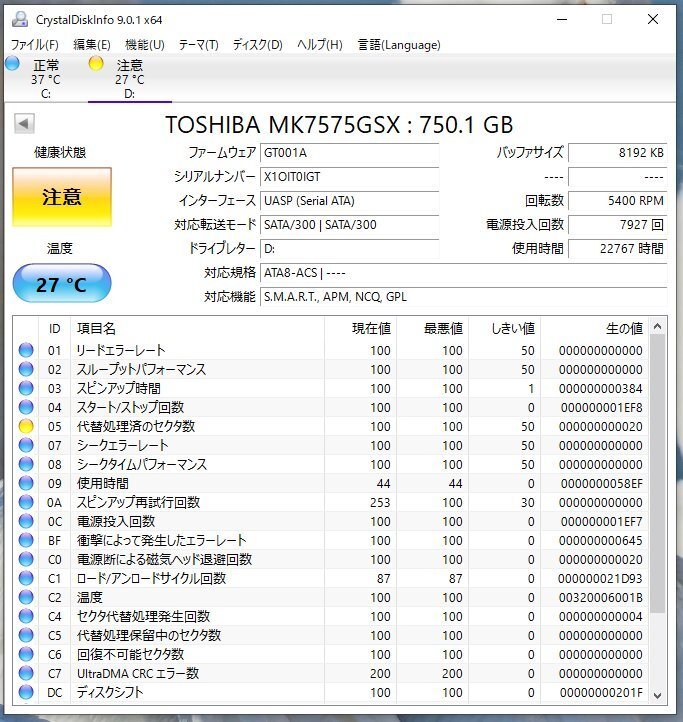Click the status orb for attribute C7 UltraDMA CRC

click(26, 673)
